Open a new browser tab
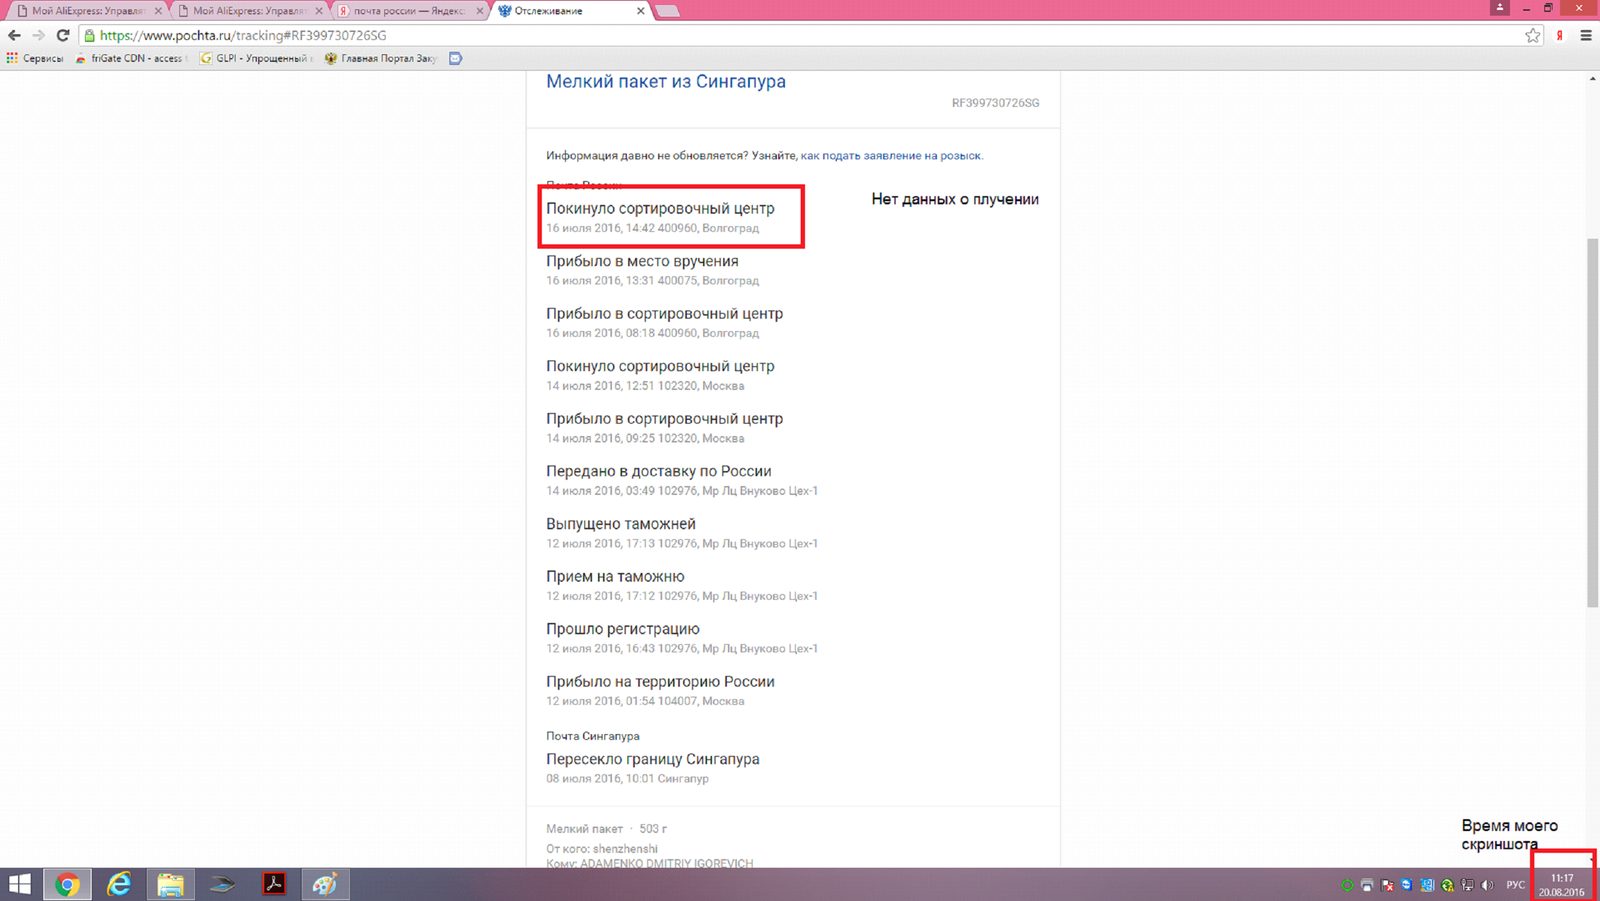Image resolution: width=1600 pixels, height=901 pixels. (x=668, y=11)
